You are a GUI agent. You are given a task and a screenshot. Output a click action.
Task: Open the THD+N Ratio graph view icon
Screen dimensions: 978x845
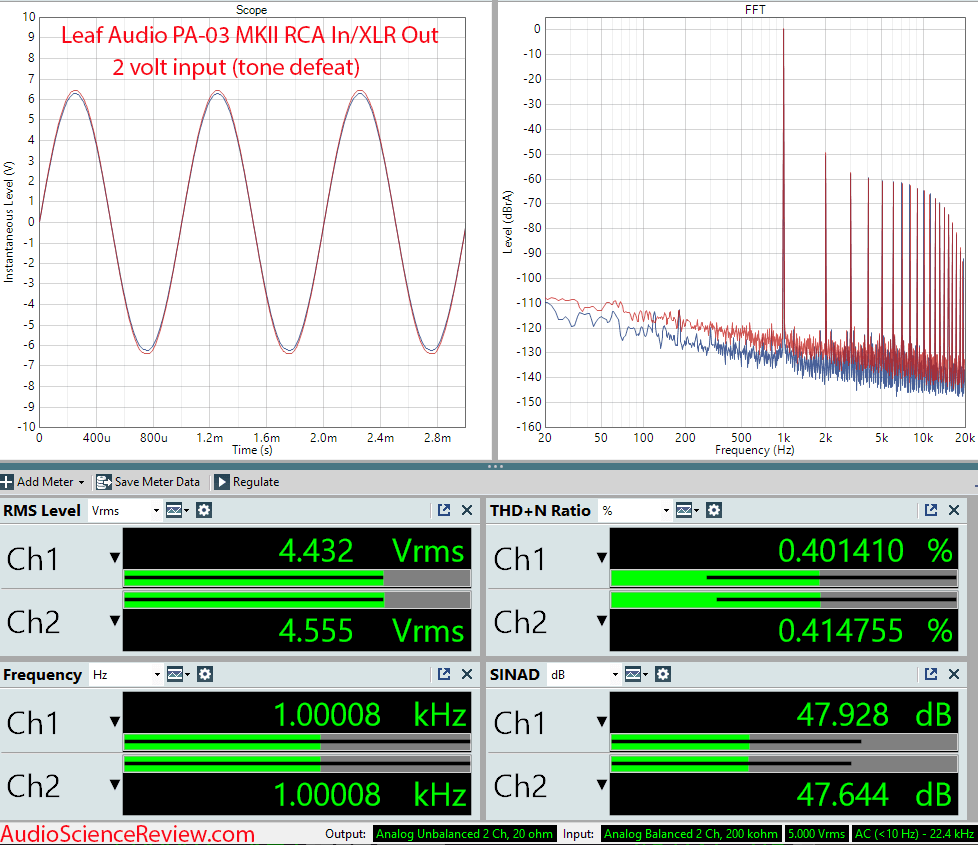pos(687,511)
